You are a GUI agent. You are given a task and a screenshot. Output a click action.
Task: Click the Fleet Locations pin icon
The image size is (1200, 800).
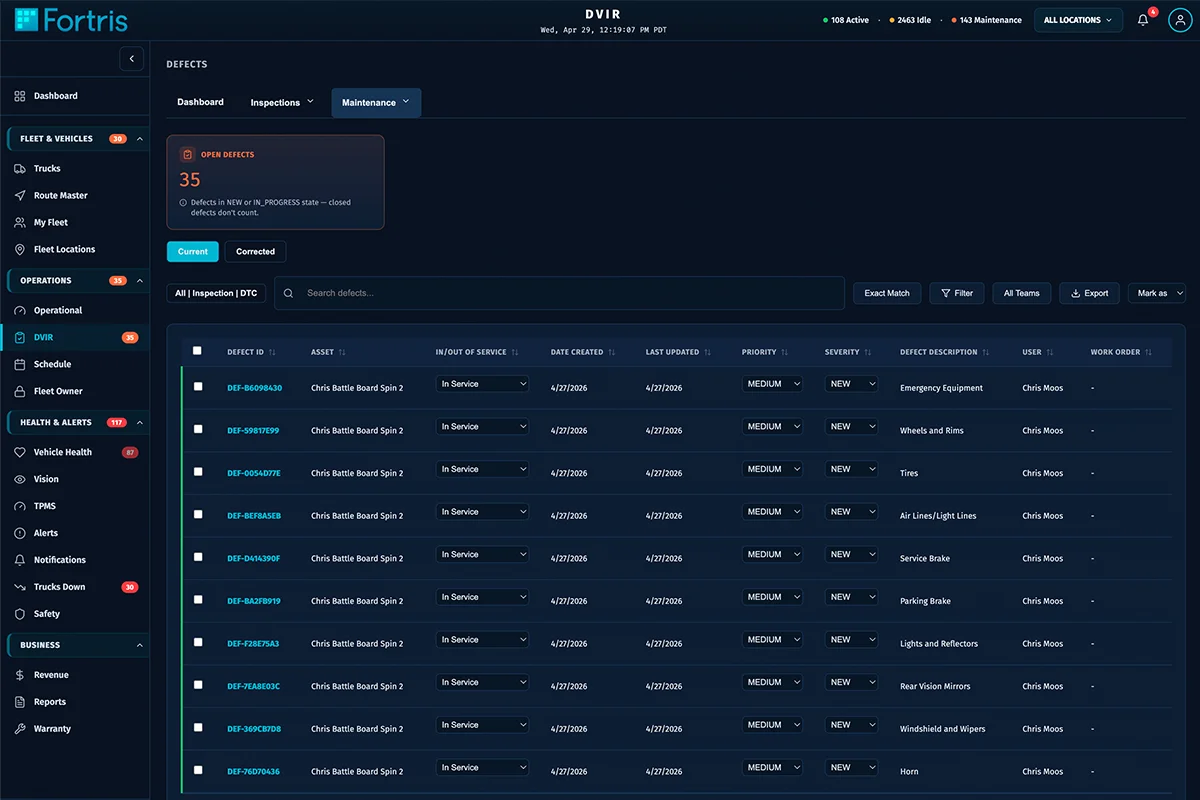point(20,250)
